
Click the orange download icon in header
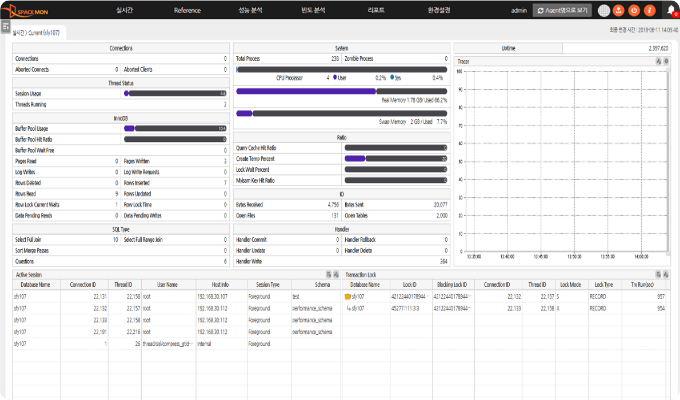pyautogui.click(x=620, y=10)
